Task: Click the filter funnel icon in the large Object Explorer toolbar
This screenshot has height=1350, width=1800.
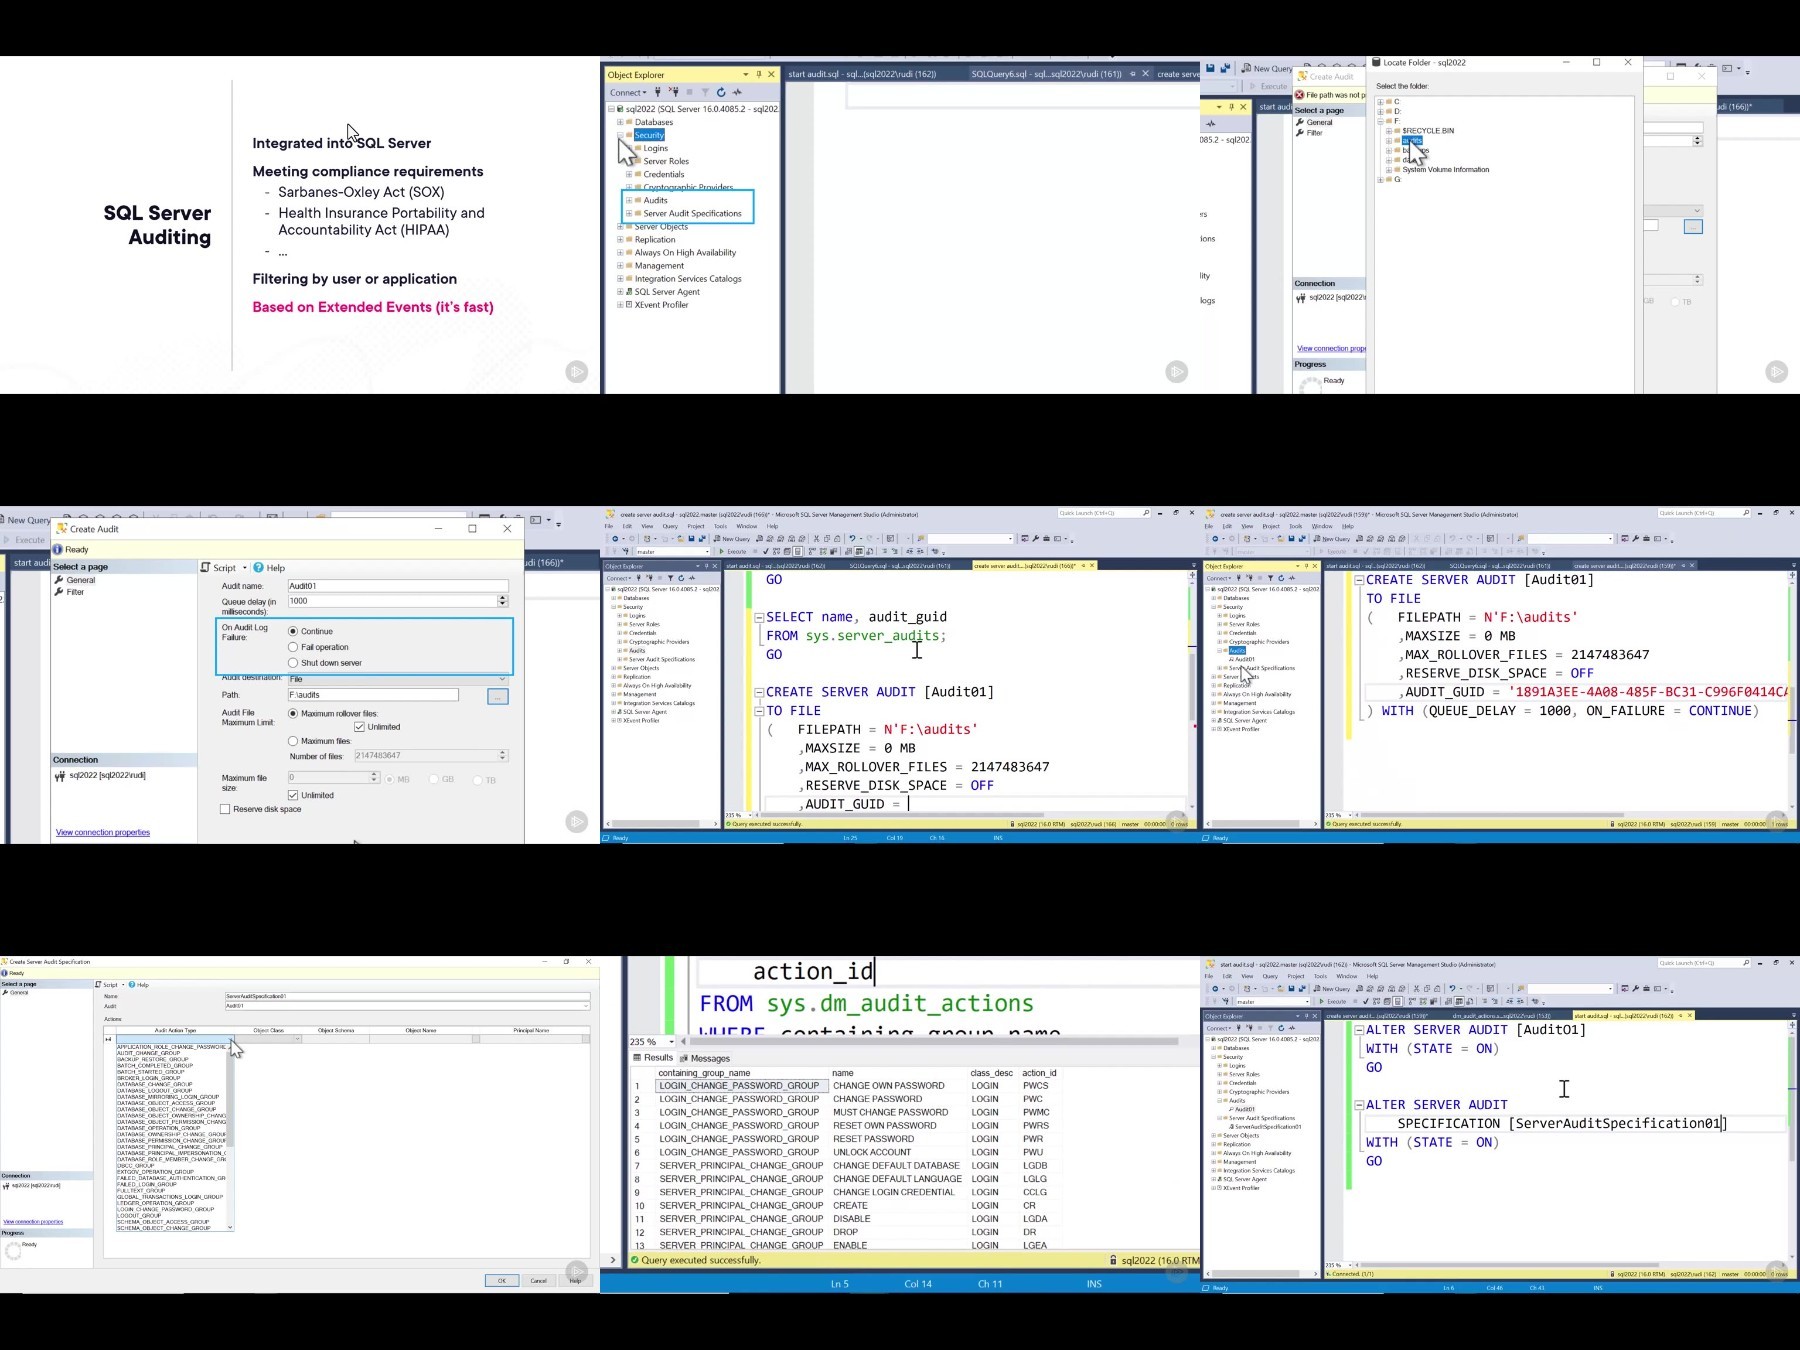Action: coord(705,92)
